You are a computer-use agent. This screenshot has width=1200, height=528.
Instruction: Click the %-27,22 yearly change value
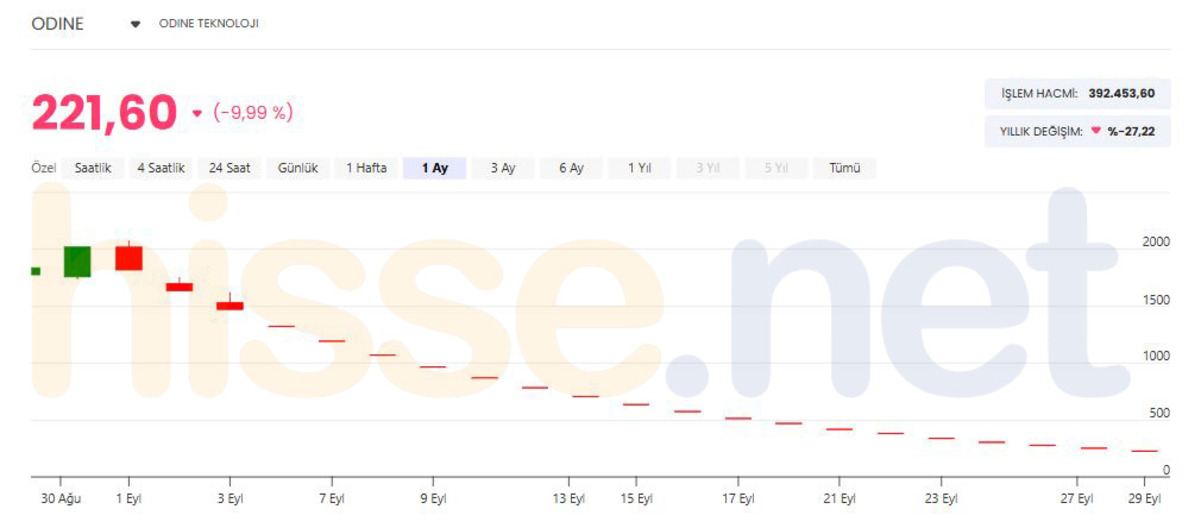tap(1131, 131)
